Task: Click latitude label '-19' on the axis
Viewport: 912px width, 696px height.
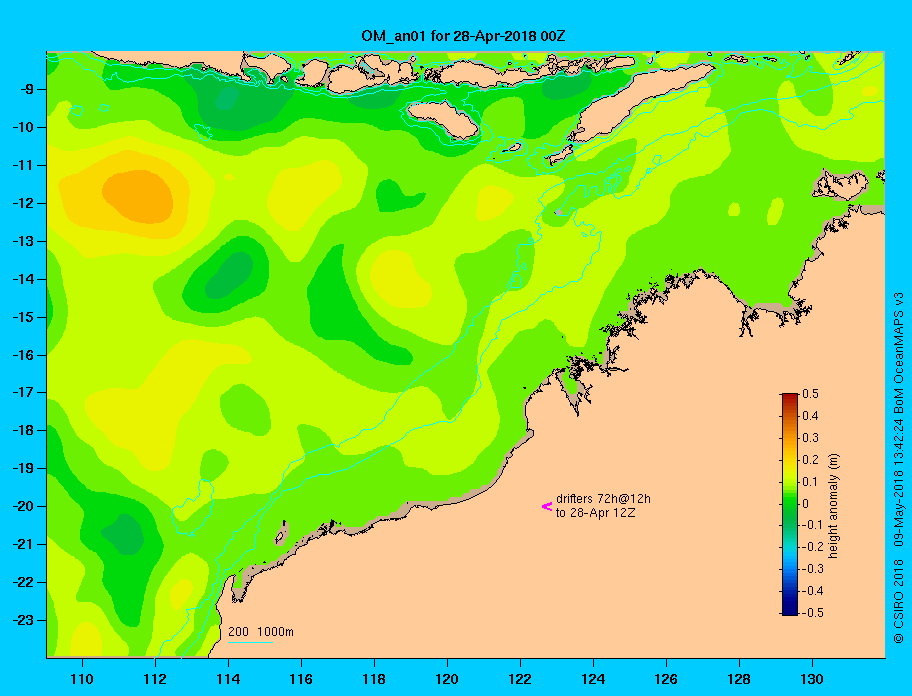Action: click(x=22, y=469)
